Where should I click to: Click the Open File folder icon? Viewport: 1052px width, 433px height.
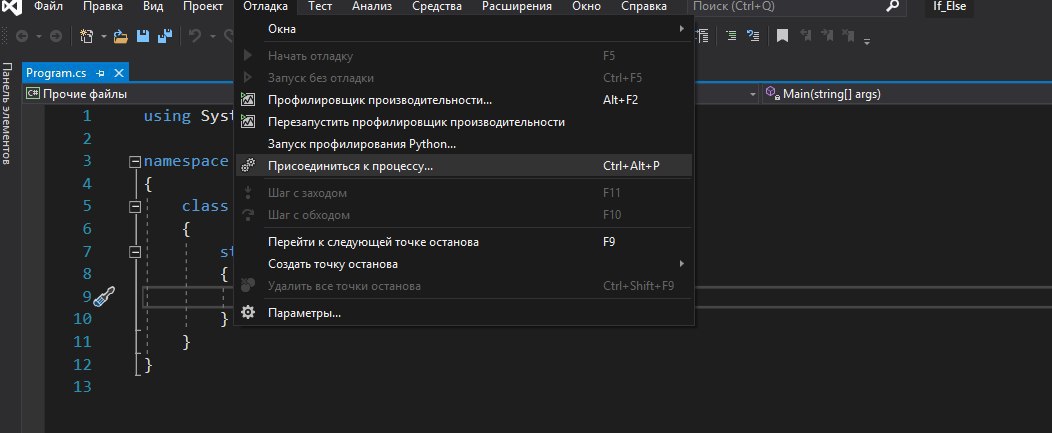click(121, 36)
